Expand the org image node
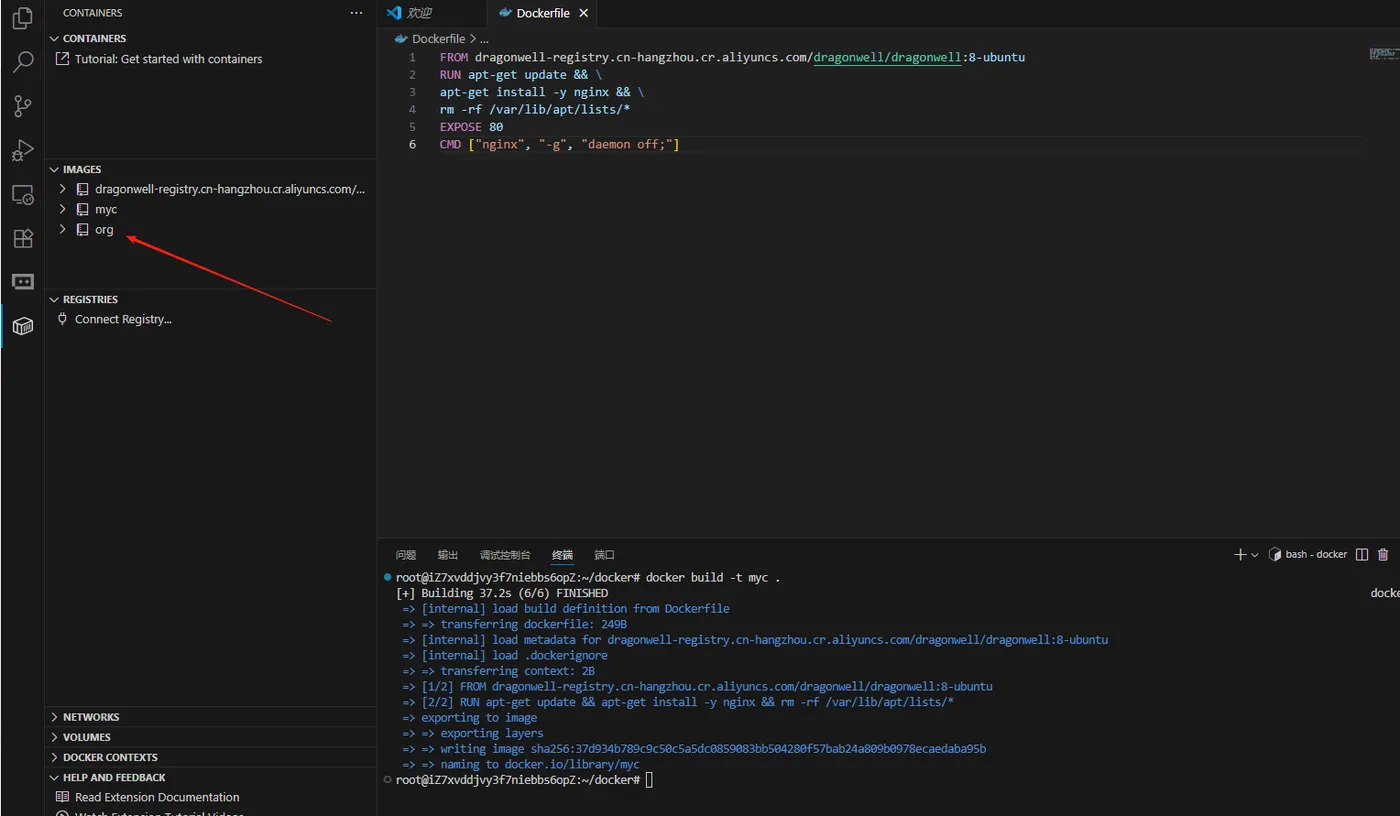Screen dimensions: 1400x816 click(x=62, y=229)
